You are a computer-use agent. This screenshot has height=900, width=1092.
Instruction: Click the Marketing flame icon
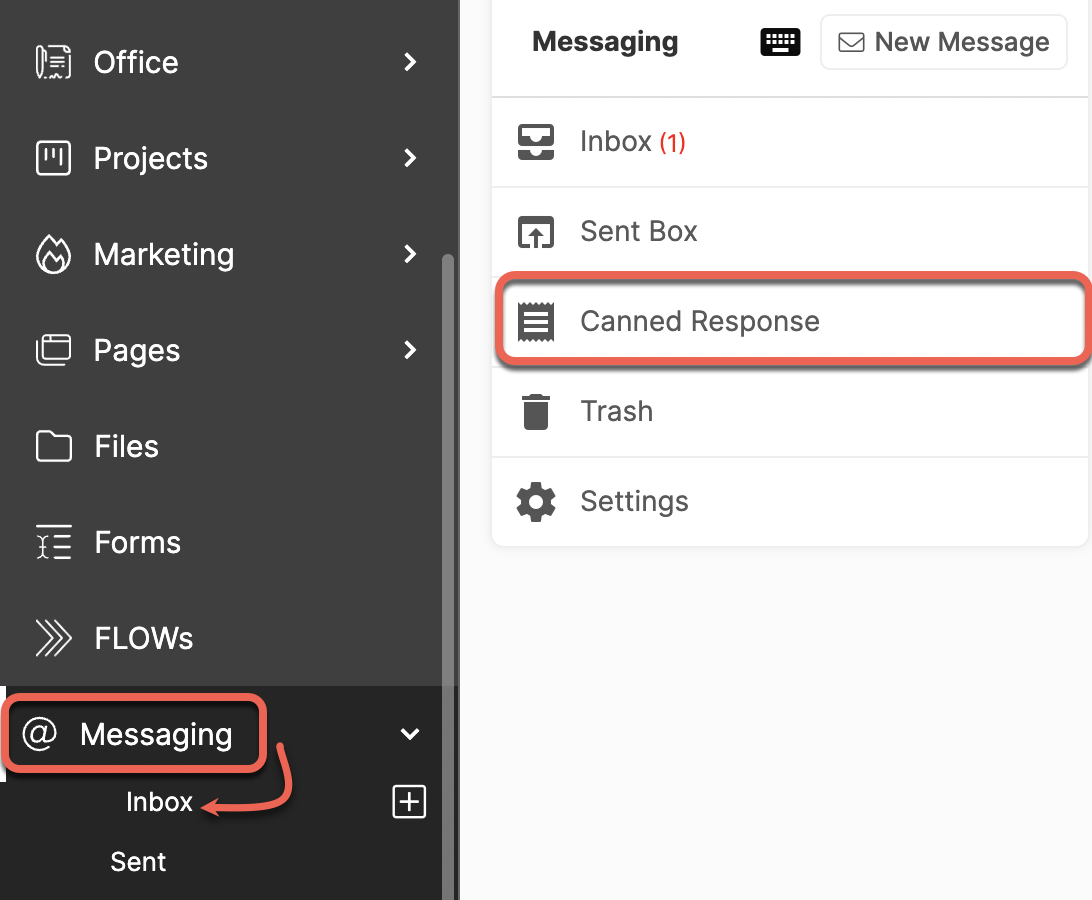point(53,254)
